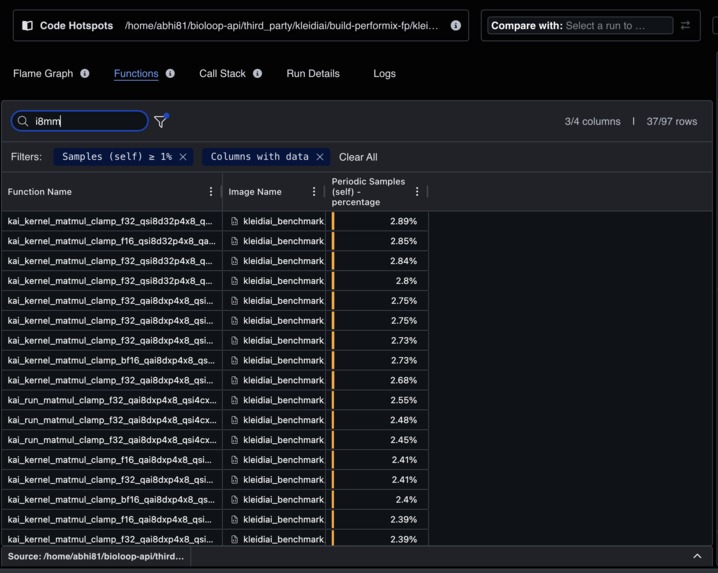Select the Functions tab
Image resolution: width=718 pixels, height=573 pixels.
point(136,73)
